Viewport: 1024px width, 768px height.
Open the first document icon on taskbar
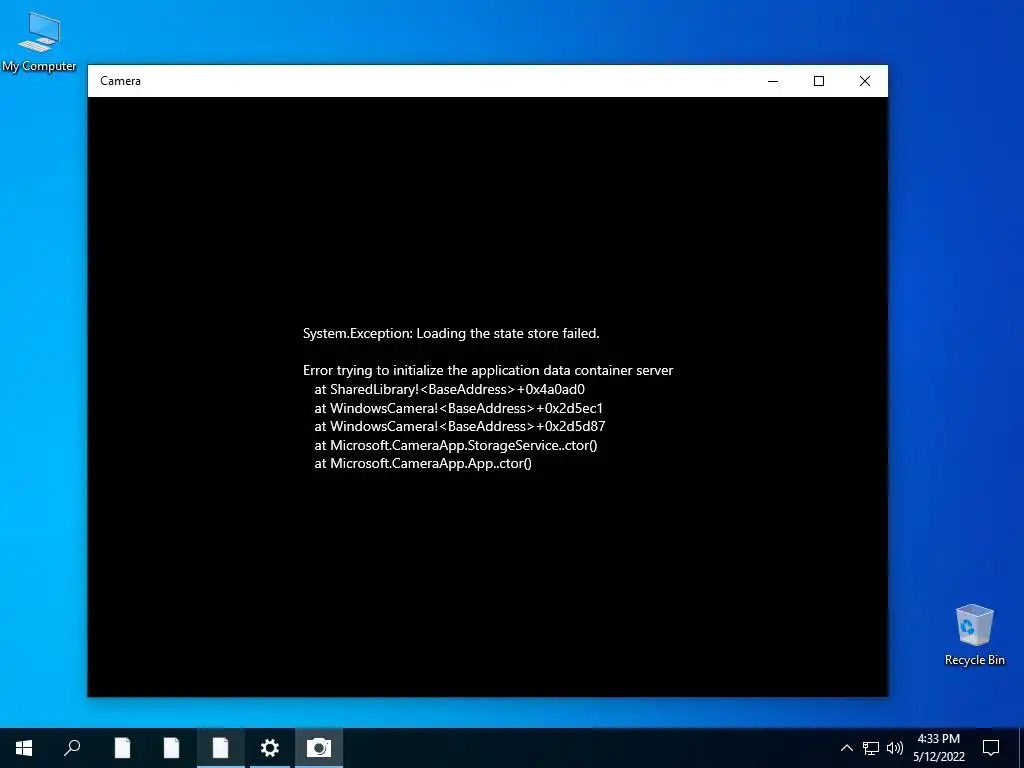[x=122, y=748]
